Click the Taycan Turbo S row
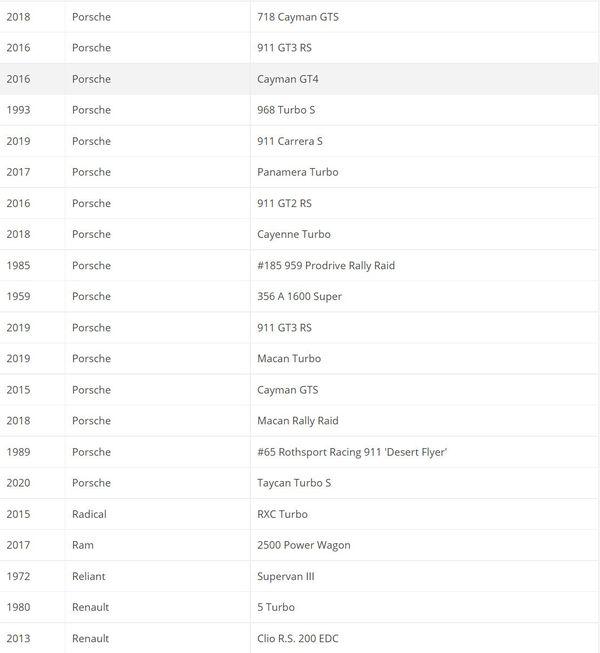The image size is (600, 653). pyautogui.click(x=299, y=483)
